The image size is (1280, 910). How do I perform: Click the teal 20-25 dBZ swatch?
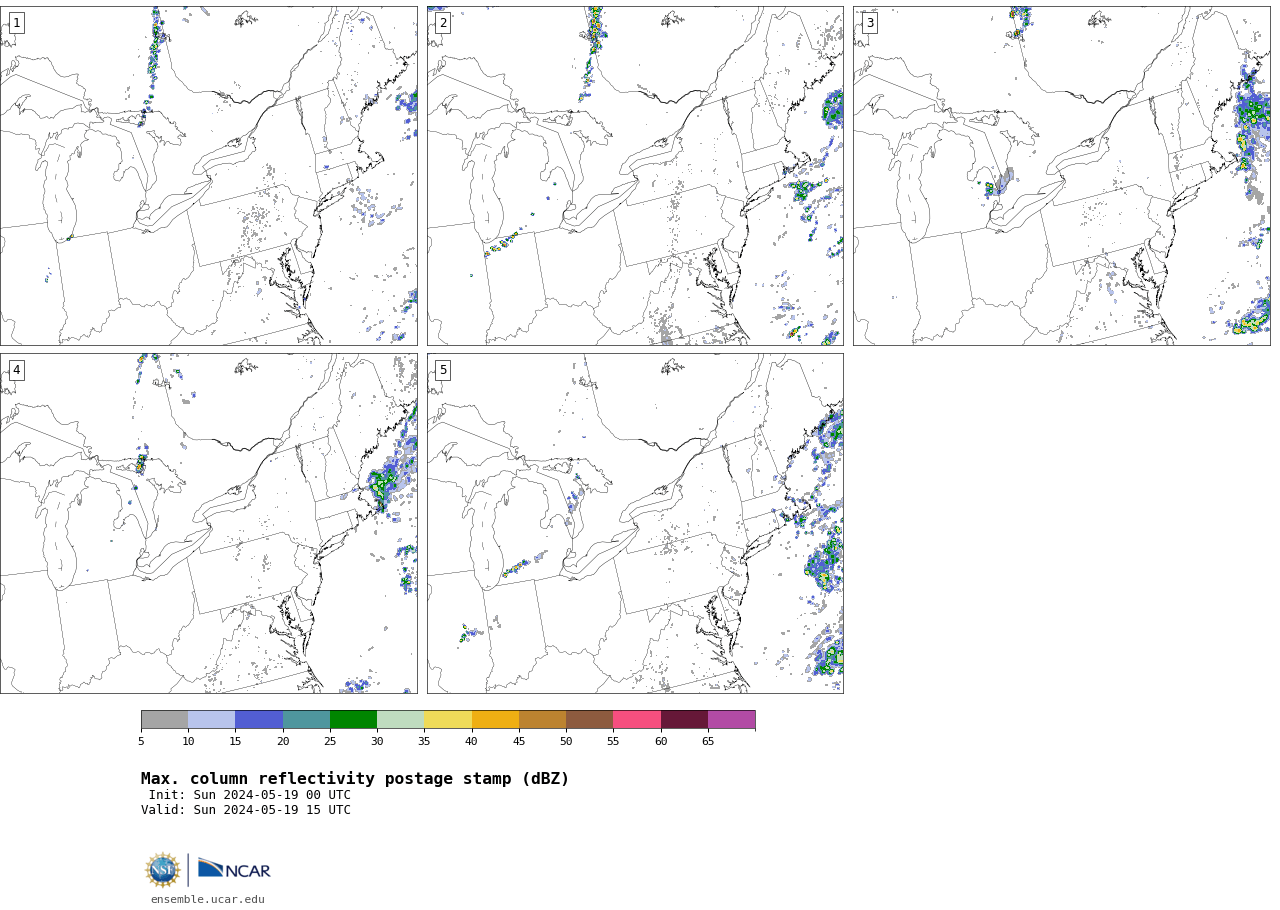tap(306, 720)
